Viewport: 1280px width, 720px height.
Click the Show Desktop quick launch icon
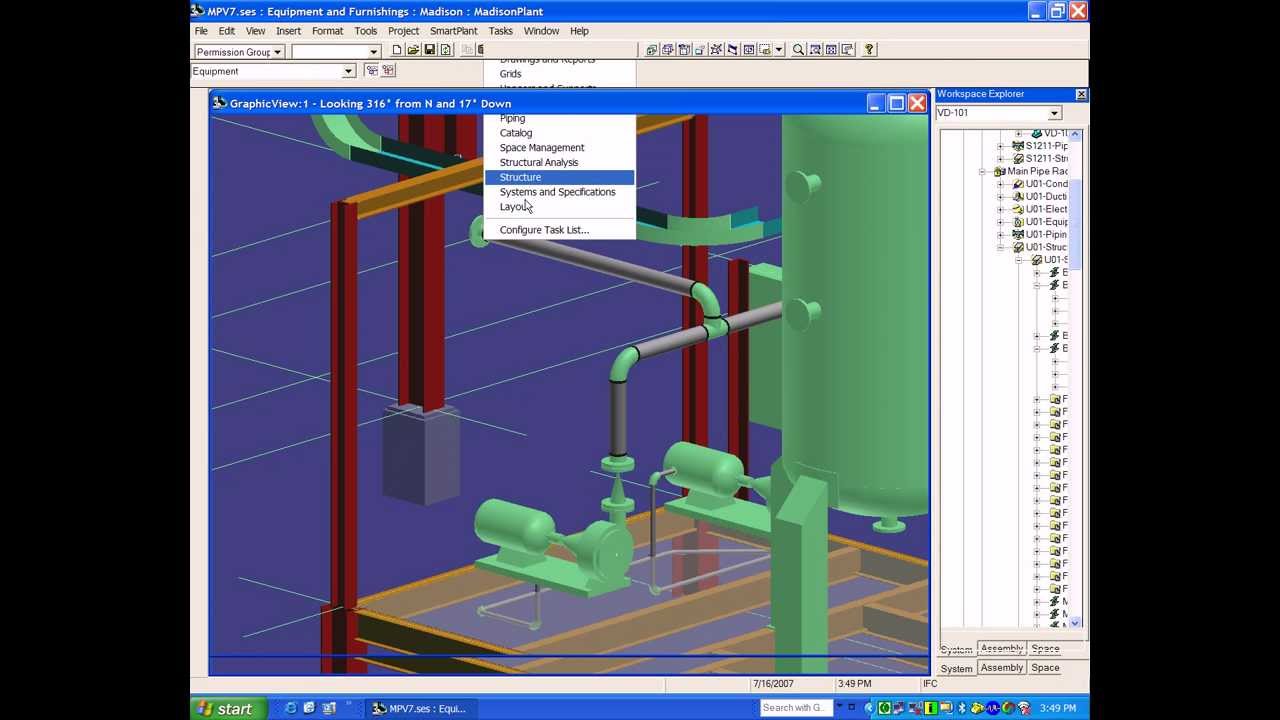pos(310,708)
